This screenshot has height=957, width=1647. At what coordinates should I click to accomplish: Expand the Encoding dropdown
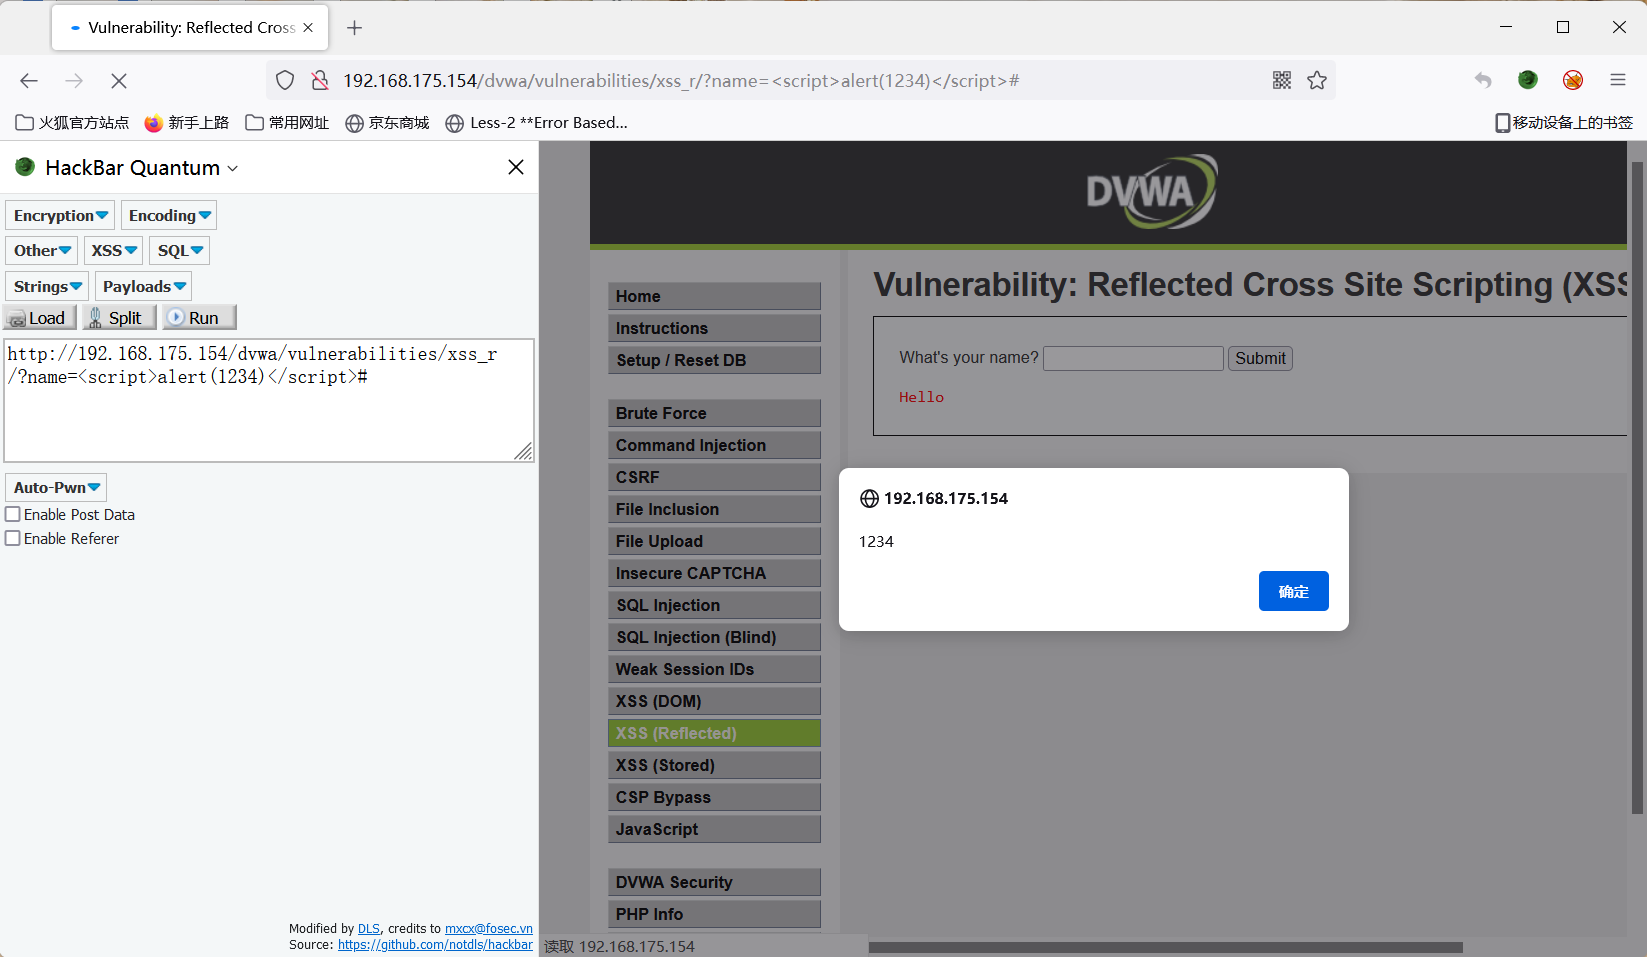click(169, 215)
